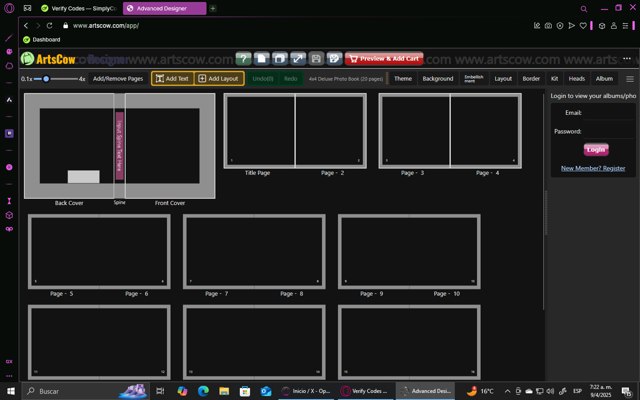Open the Album tab
The image size is (640, 400).
[604, 79]
